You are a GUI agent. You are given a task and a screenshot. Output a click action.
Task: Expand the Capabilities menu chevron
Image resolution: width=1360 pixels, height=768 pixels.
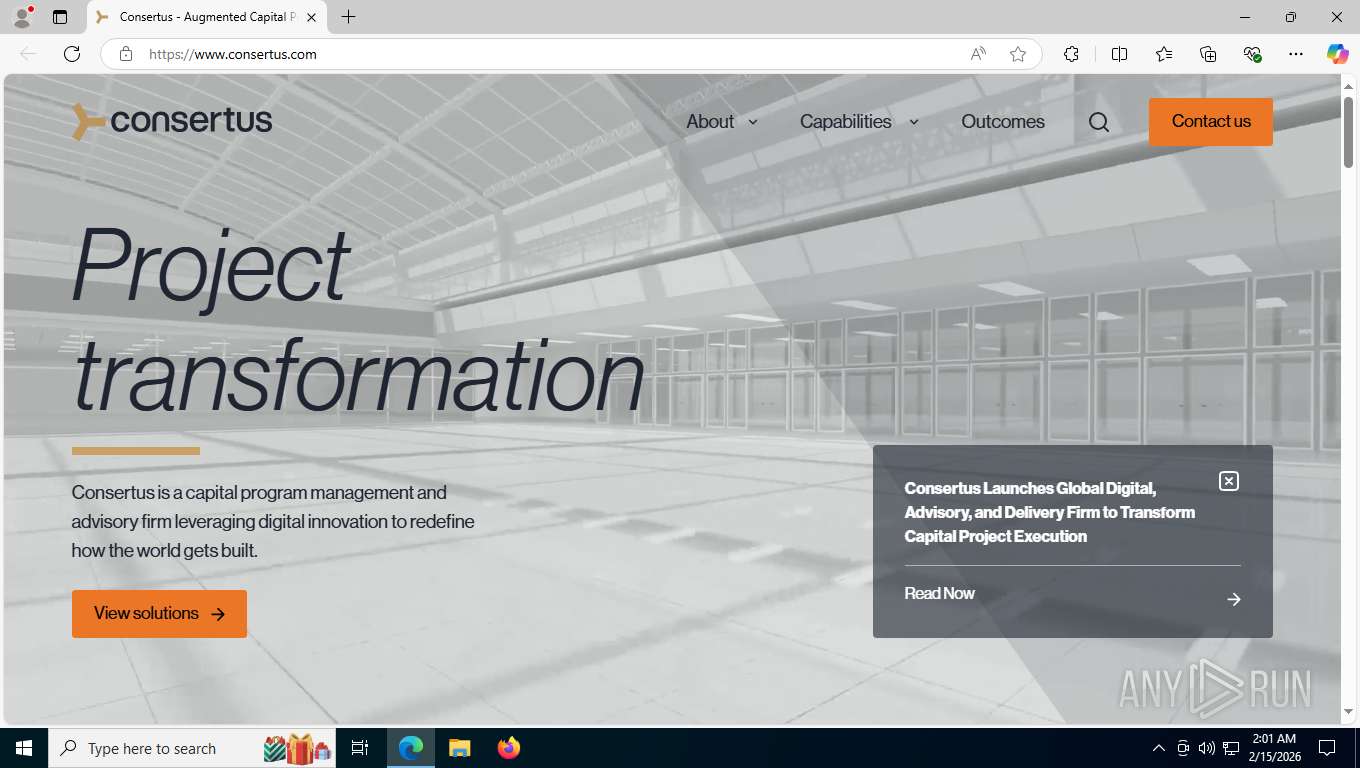coord(914,122)
